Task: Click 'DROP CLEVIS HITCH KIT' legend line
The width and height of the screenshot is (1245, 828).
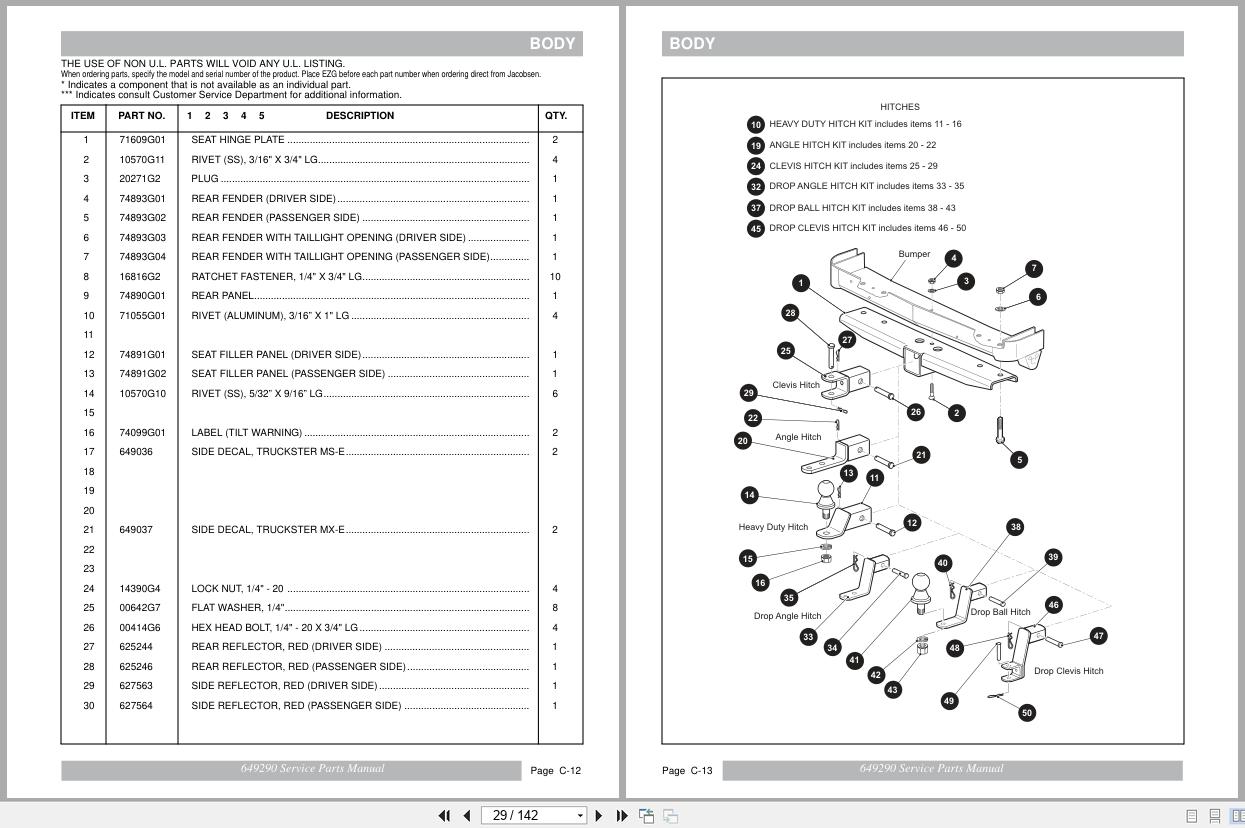Action: click(867, 228)
